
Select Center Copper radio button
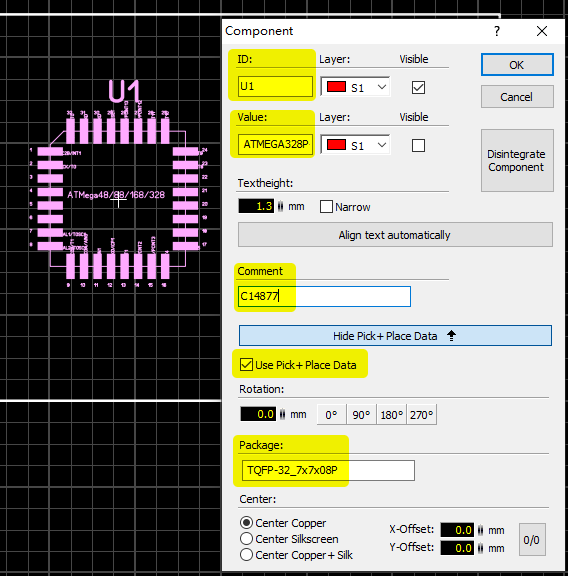point(246,523)
